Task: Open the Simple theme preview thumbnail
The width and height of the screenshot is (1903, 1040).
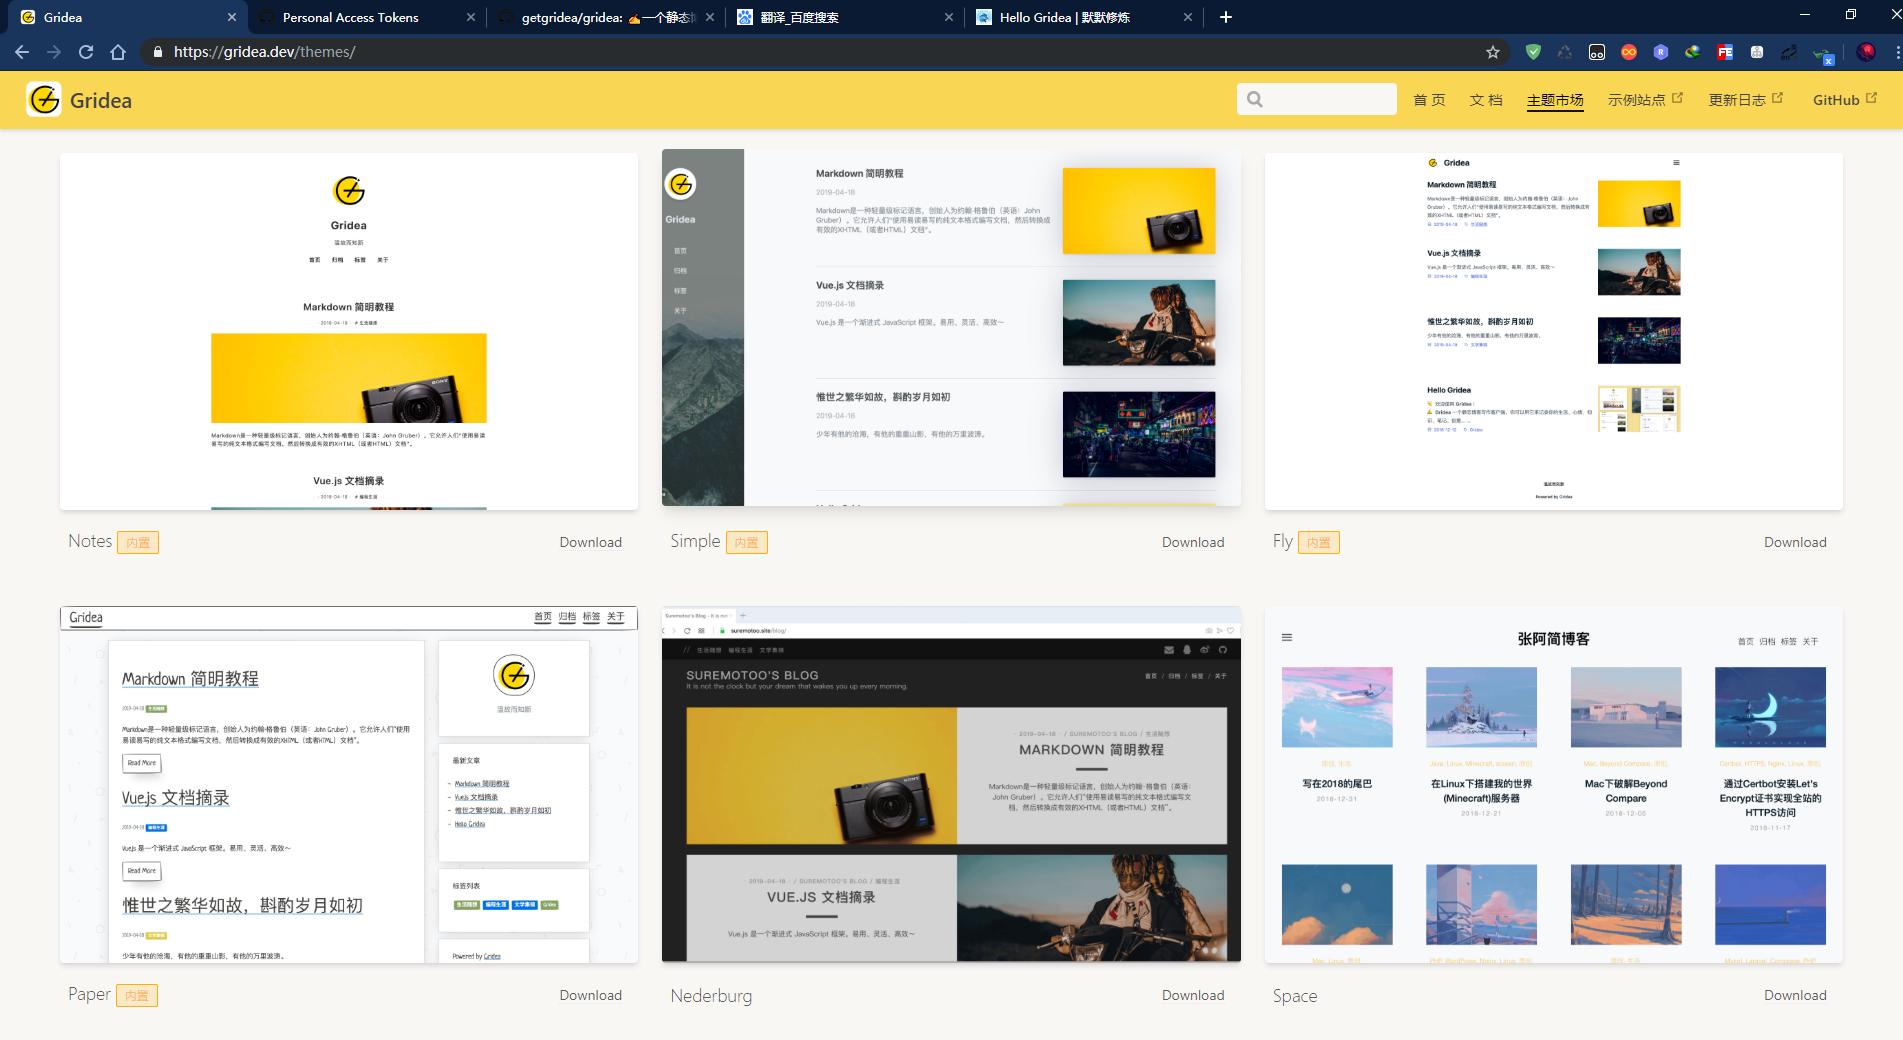Action: click(x=951, y=328)
